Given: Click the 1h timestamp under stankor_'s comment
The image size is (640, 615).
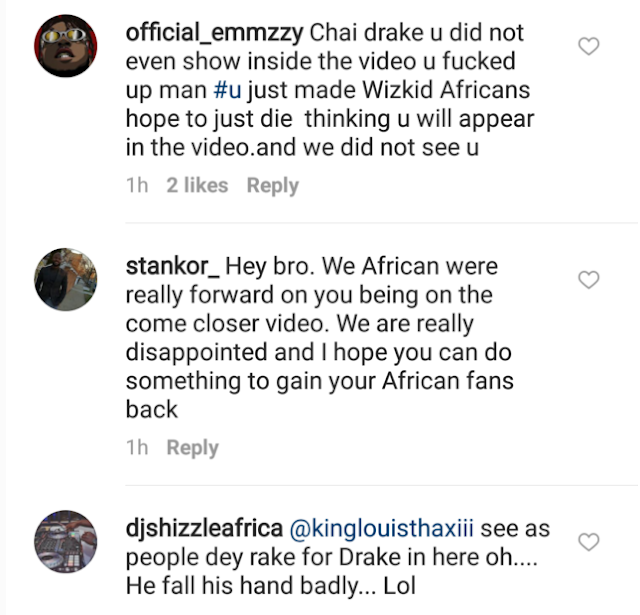Looking at the screenshot, I should [x=137, y=448].
